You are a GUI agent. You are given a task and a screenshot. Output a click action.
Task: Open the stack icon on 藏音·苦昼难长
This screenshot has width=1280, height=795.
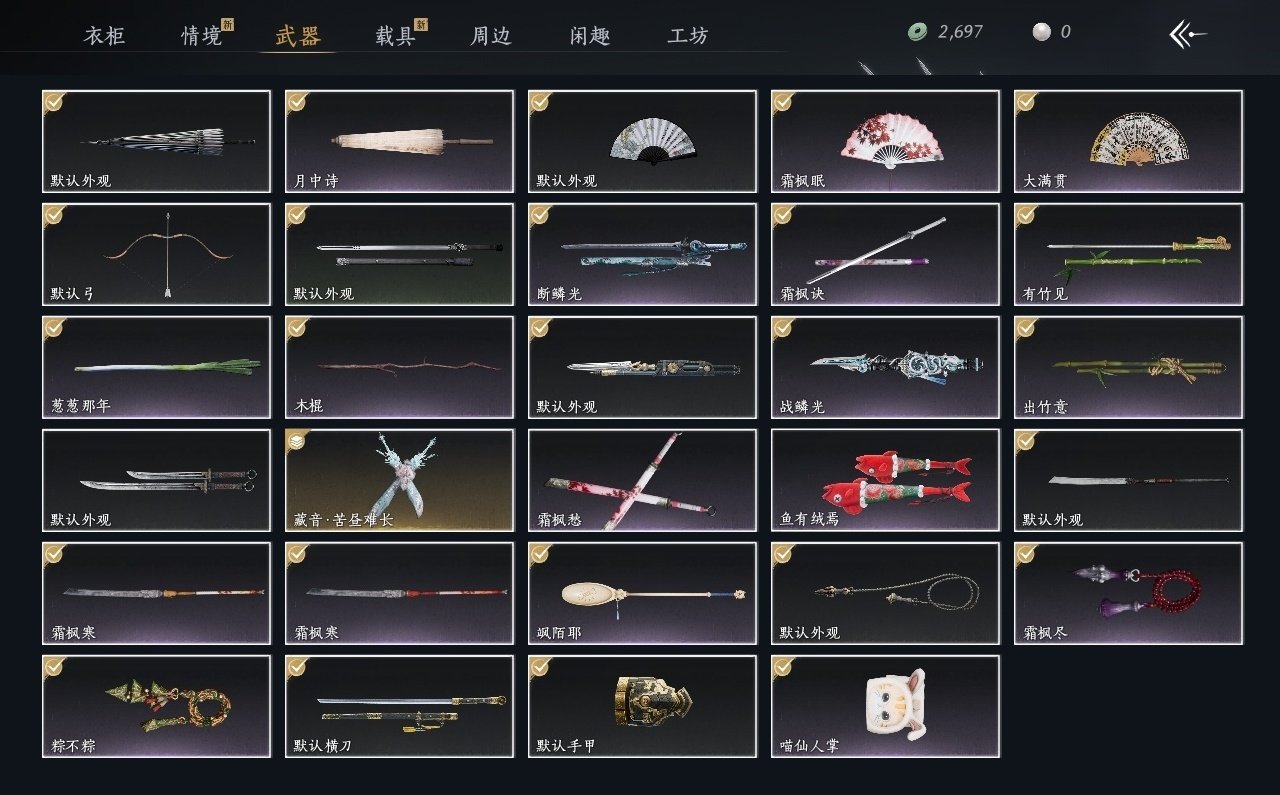click(x=296, y=440)
